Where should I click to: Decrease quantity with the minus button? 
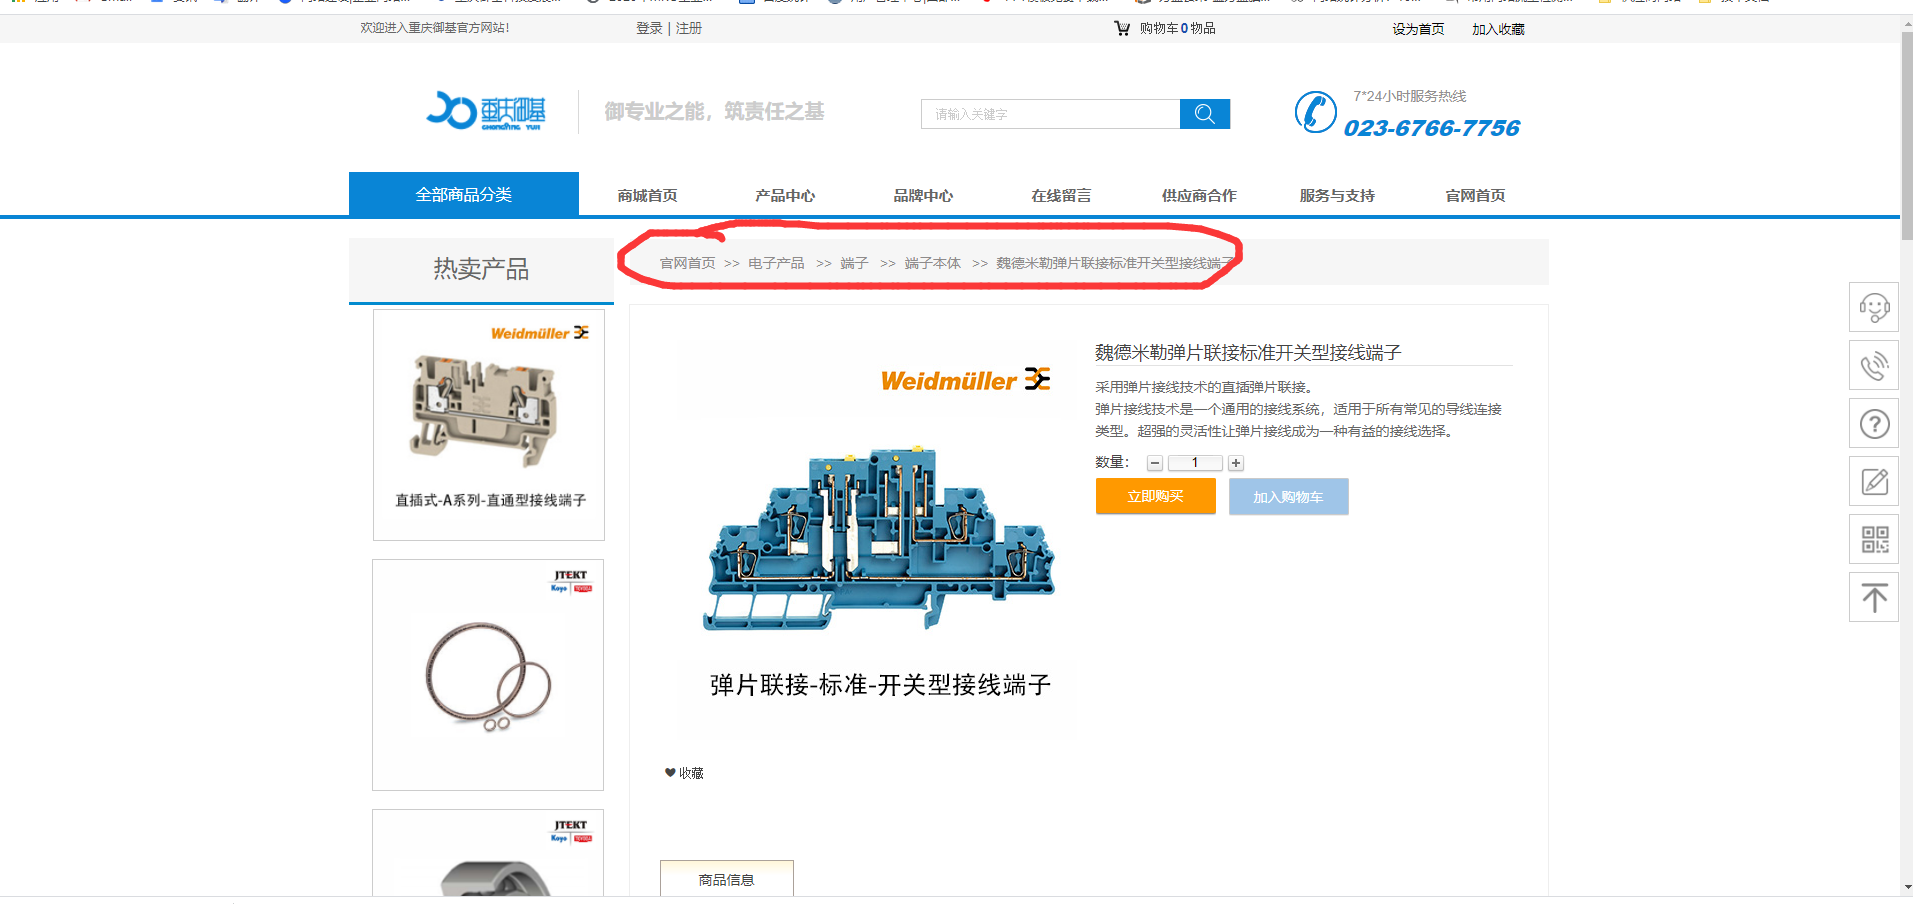click(1155, 463)
